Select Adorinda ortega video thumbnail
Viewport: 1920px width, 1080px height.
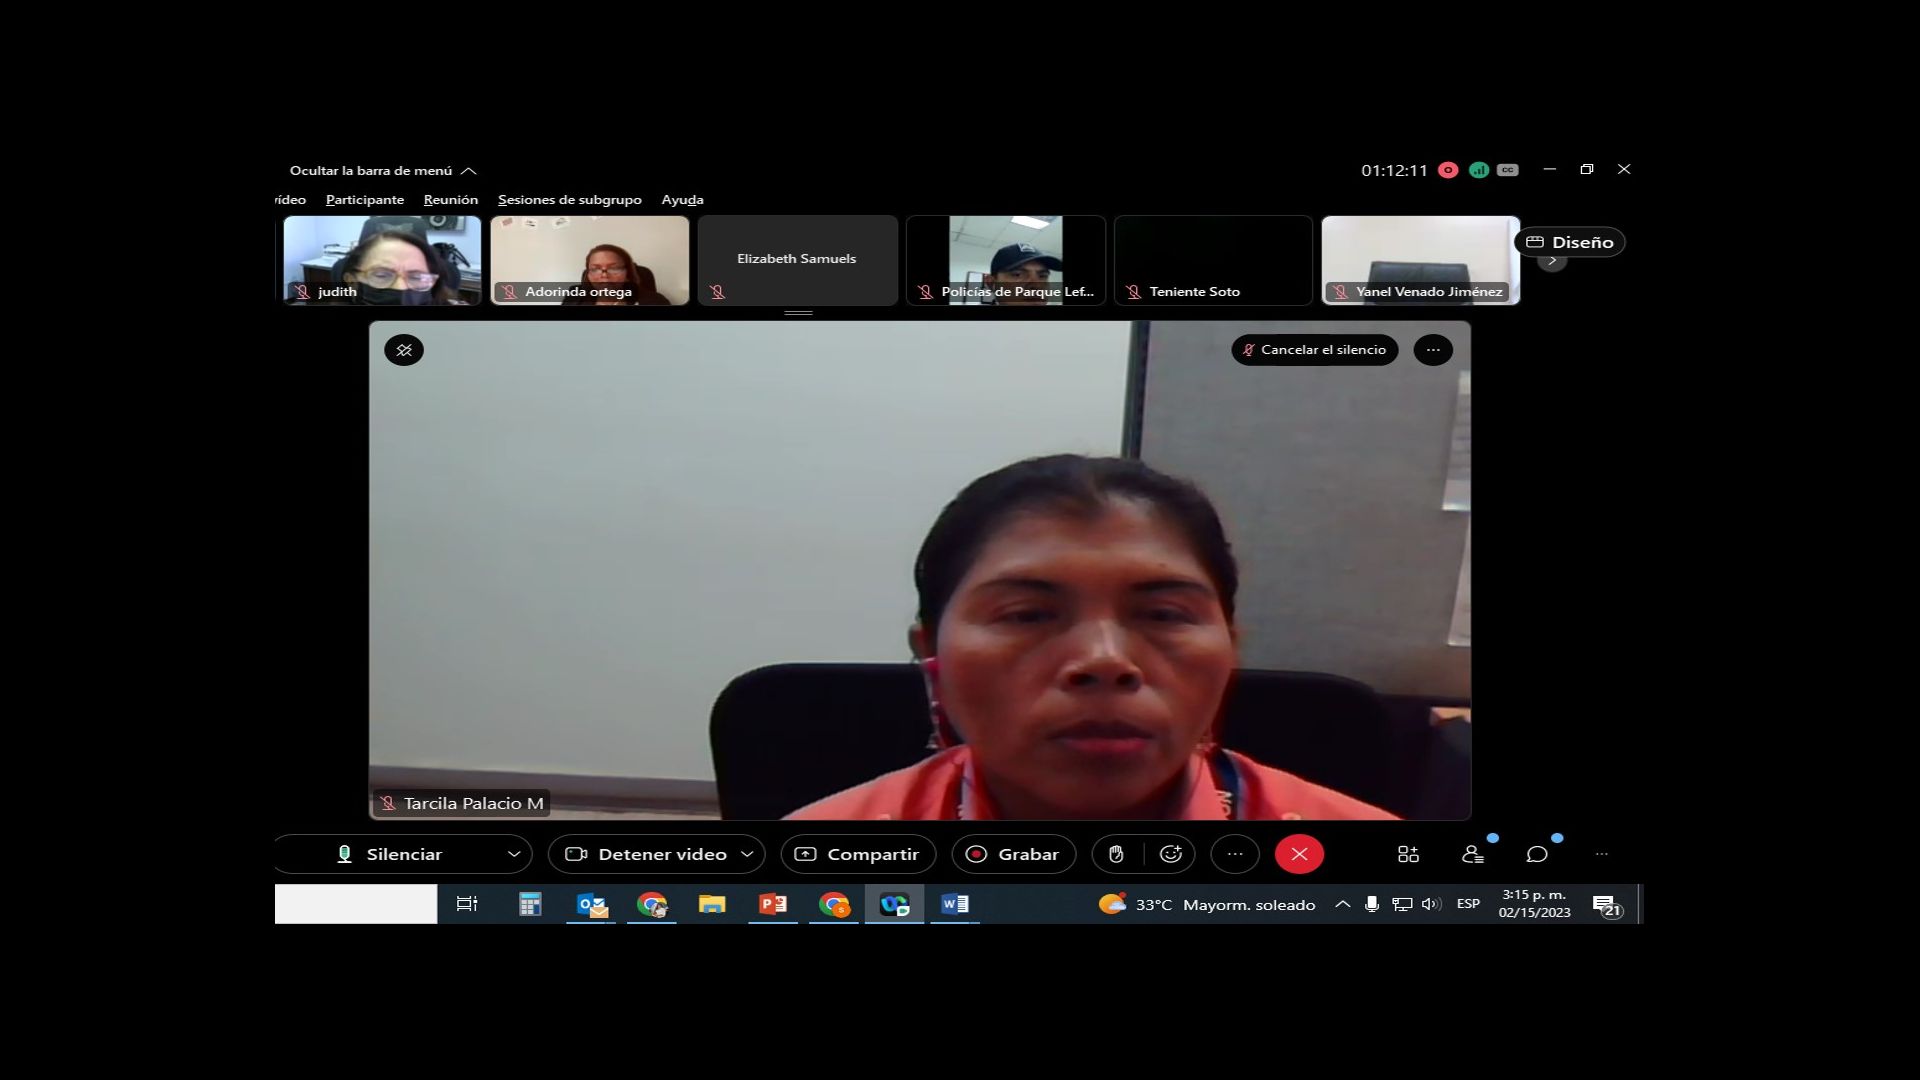pyautogui.click(x=589, y=260)
